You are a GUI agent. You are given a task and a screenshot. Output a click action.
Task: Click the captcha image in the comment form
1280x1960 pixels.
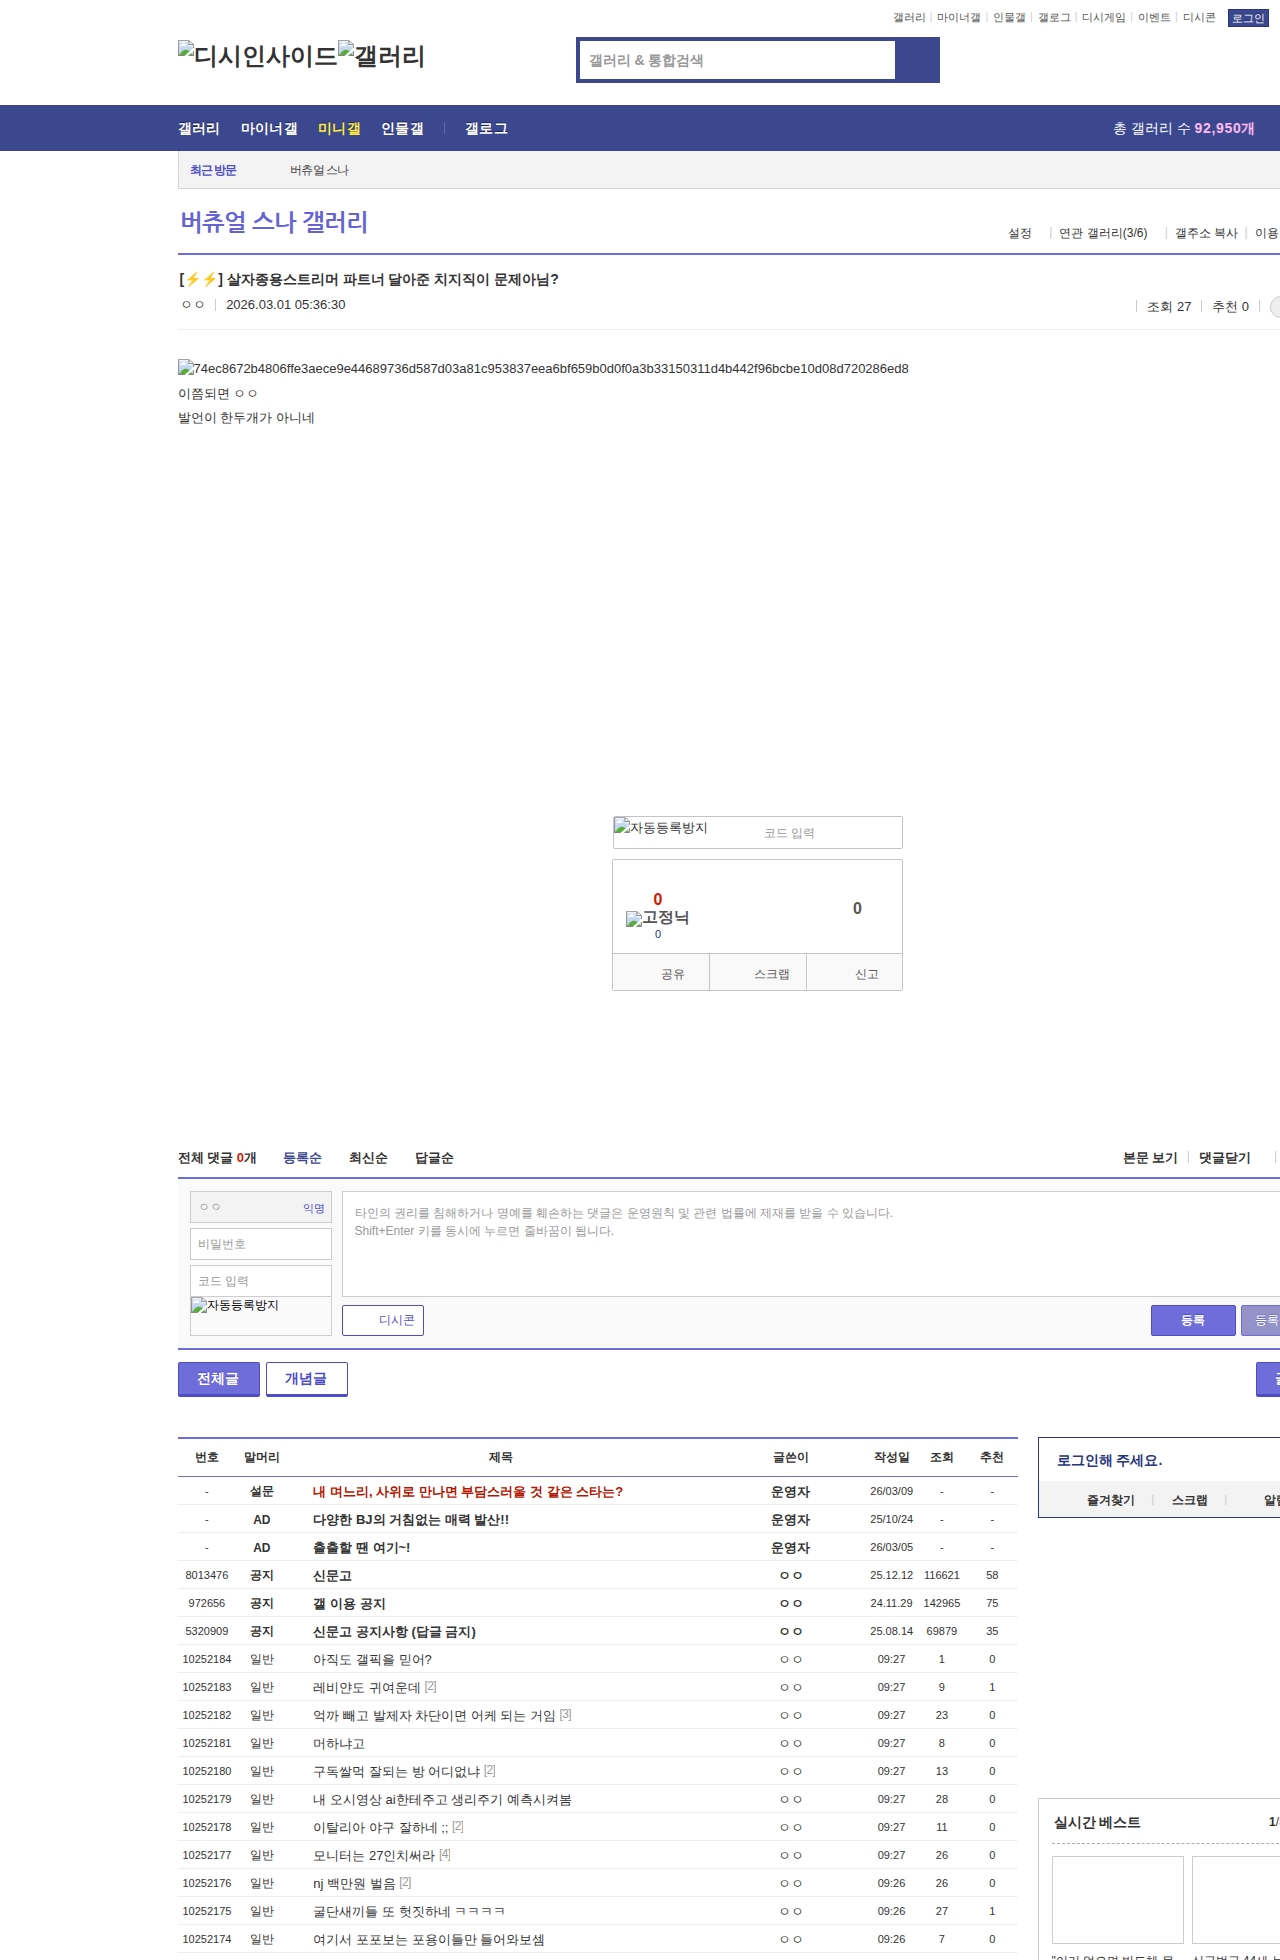coord(236,1306)
